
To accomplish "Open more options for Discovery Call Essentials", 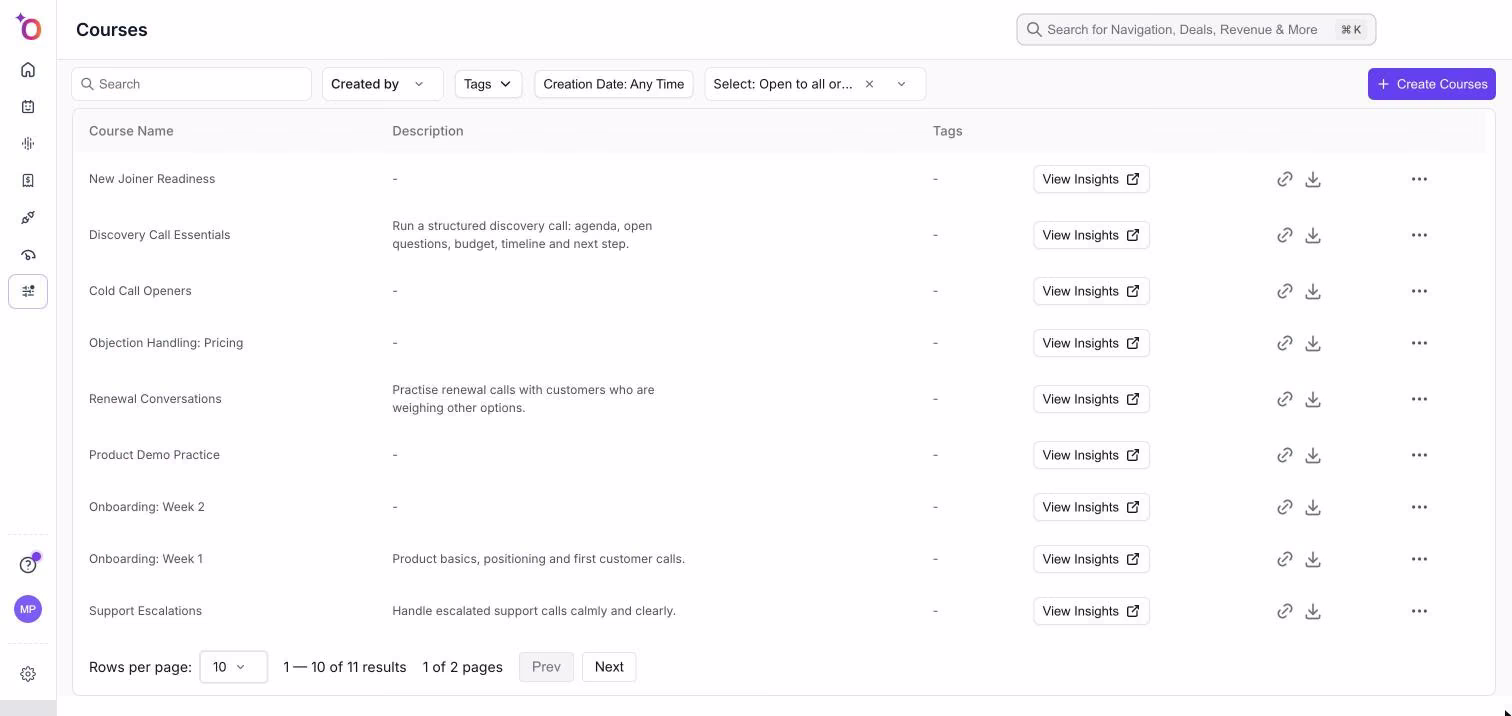I will point(1419,235).
